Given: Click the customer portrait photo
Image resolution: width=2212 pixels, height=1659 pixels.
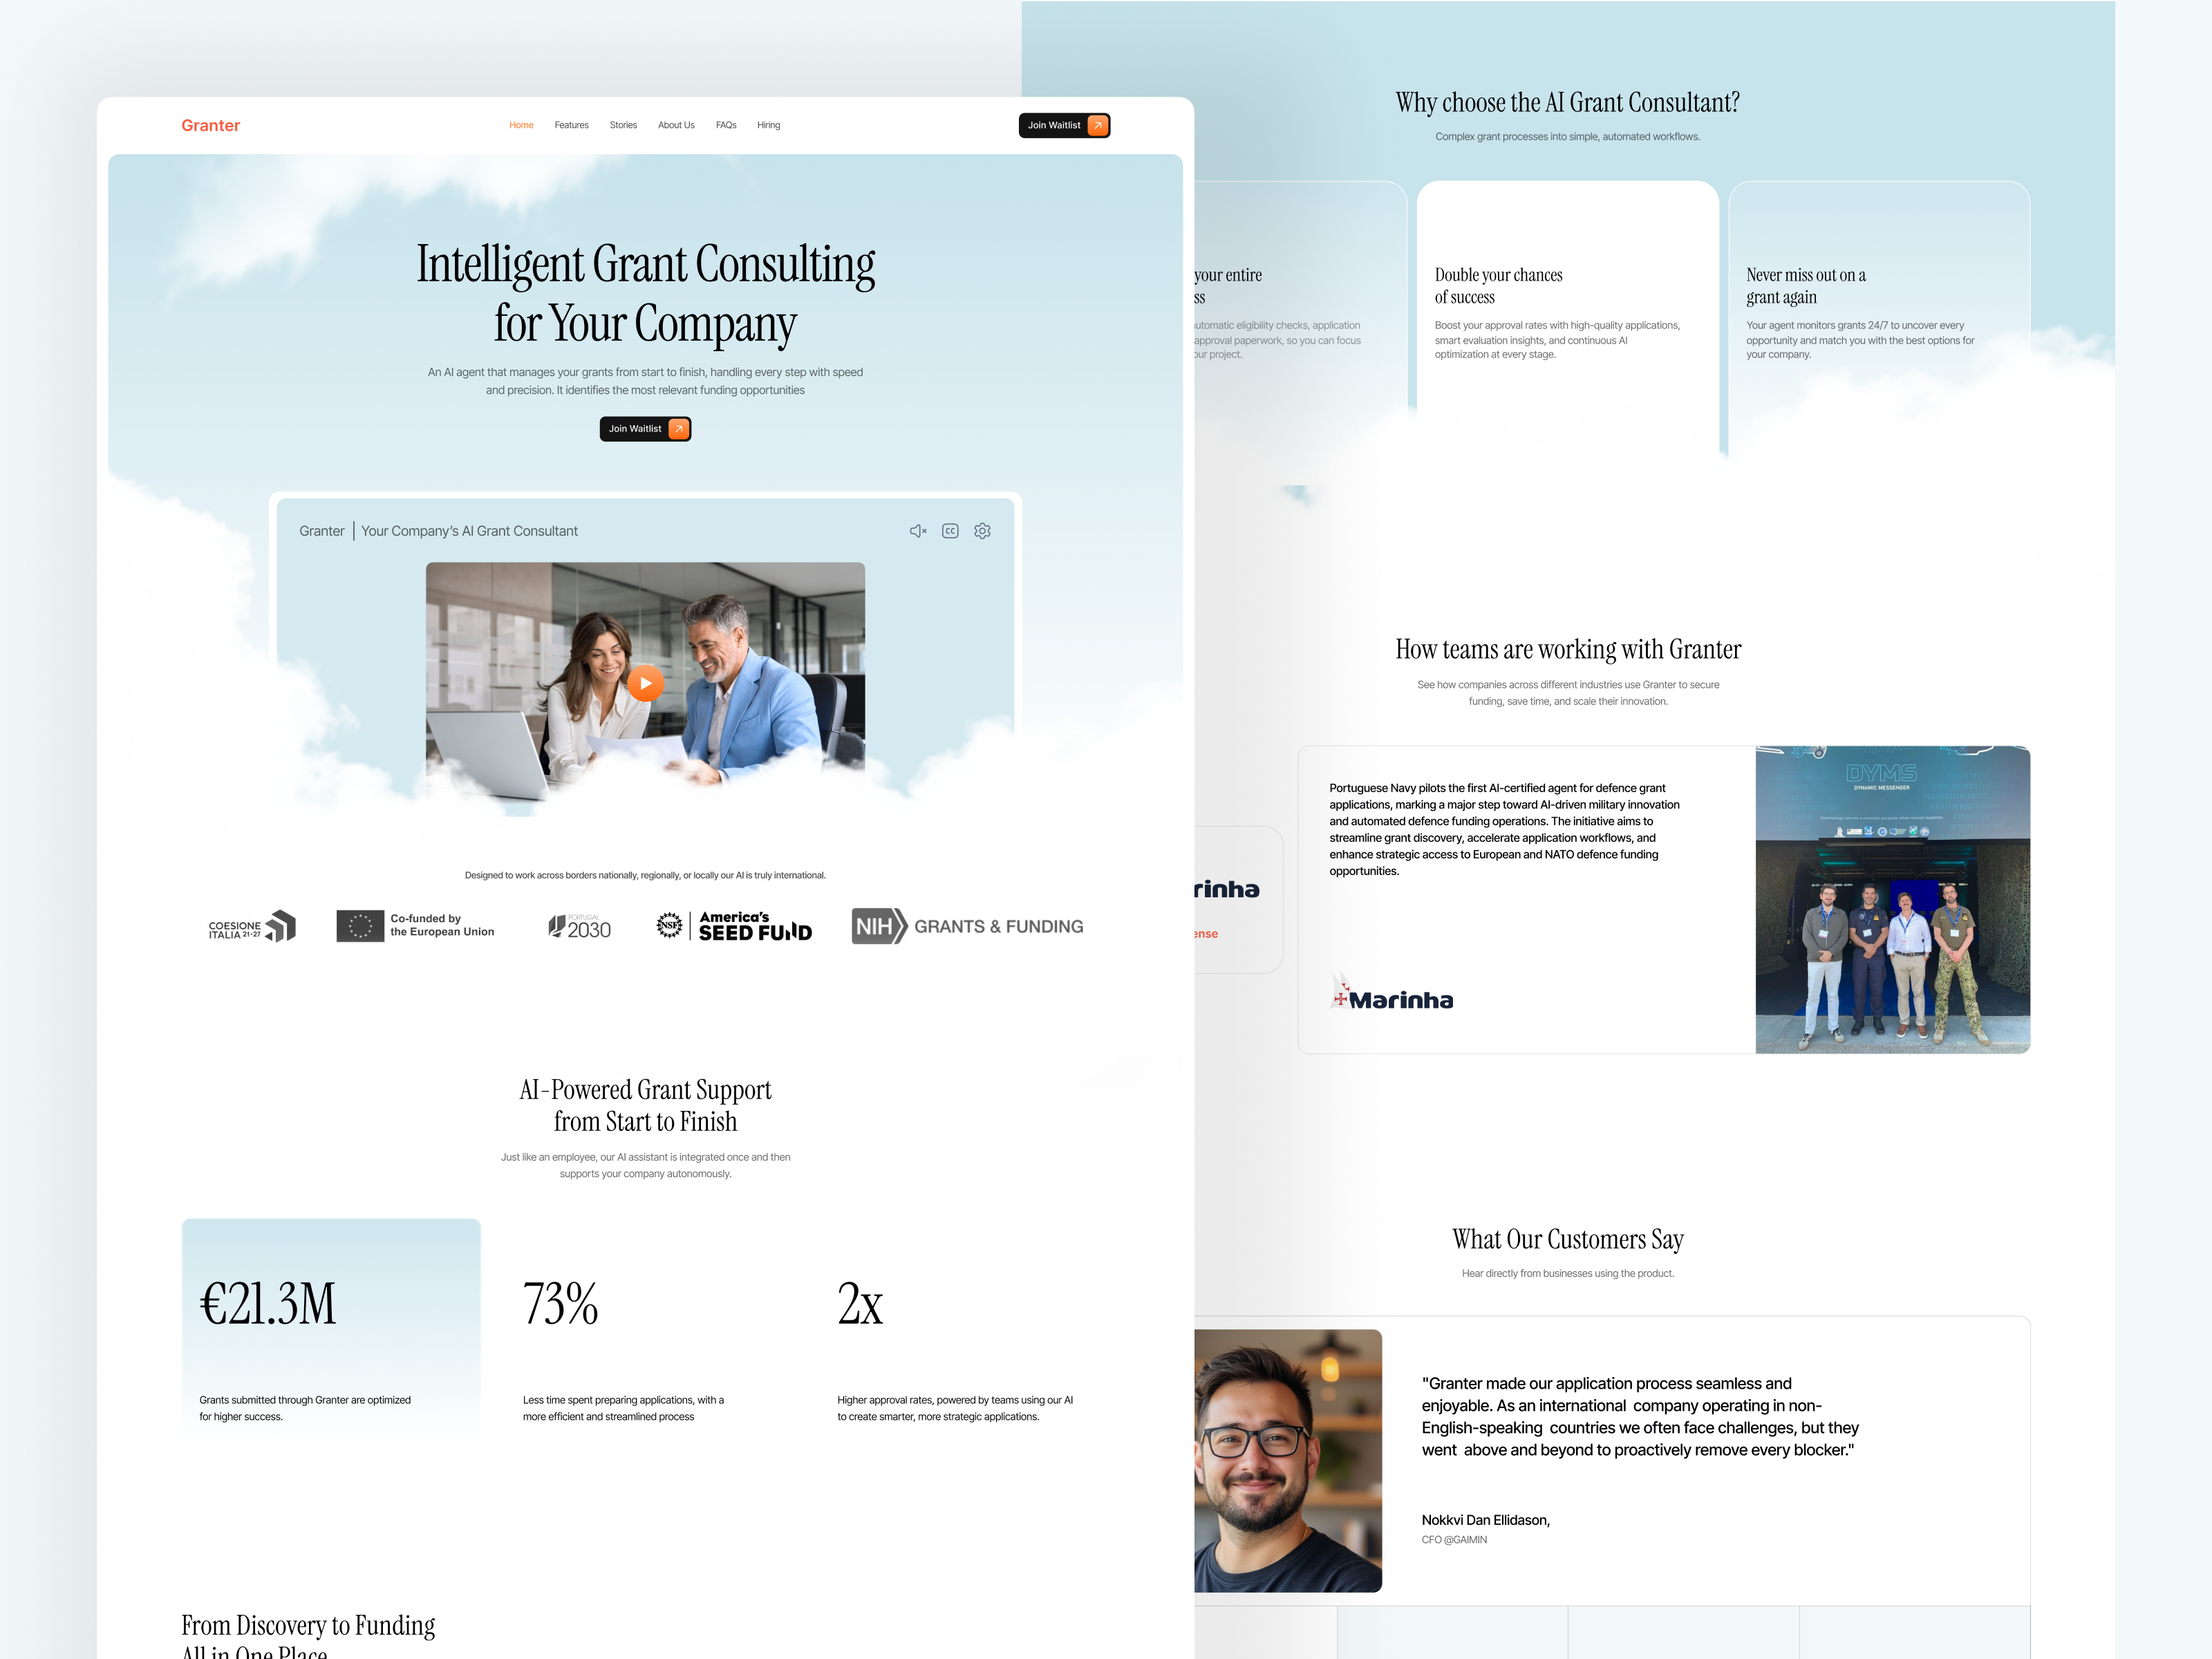Looking at the screenshot, I should point(1288,1460).
